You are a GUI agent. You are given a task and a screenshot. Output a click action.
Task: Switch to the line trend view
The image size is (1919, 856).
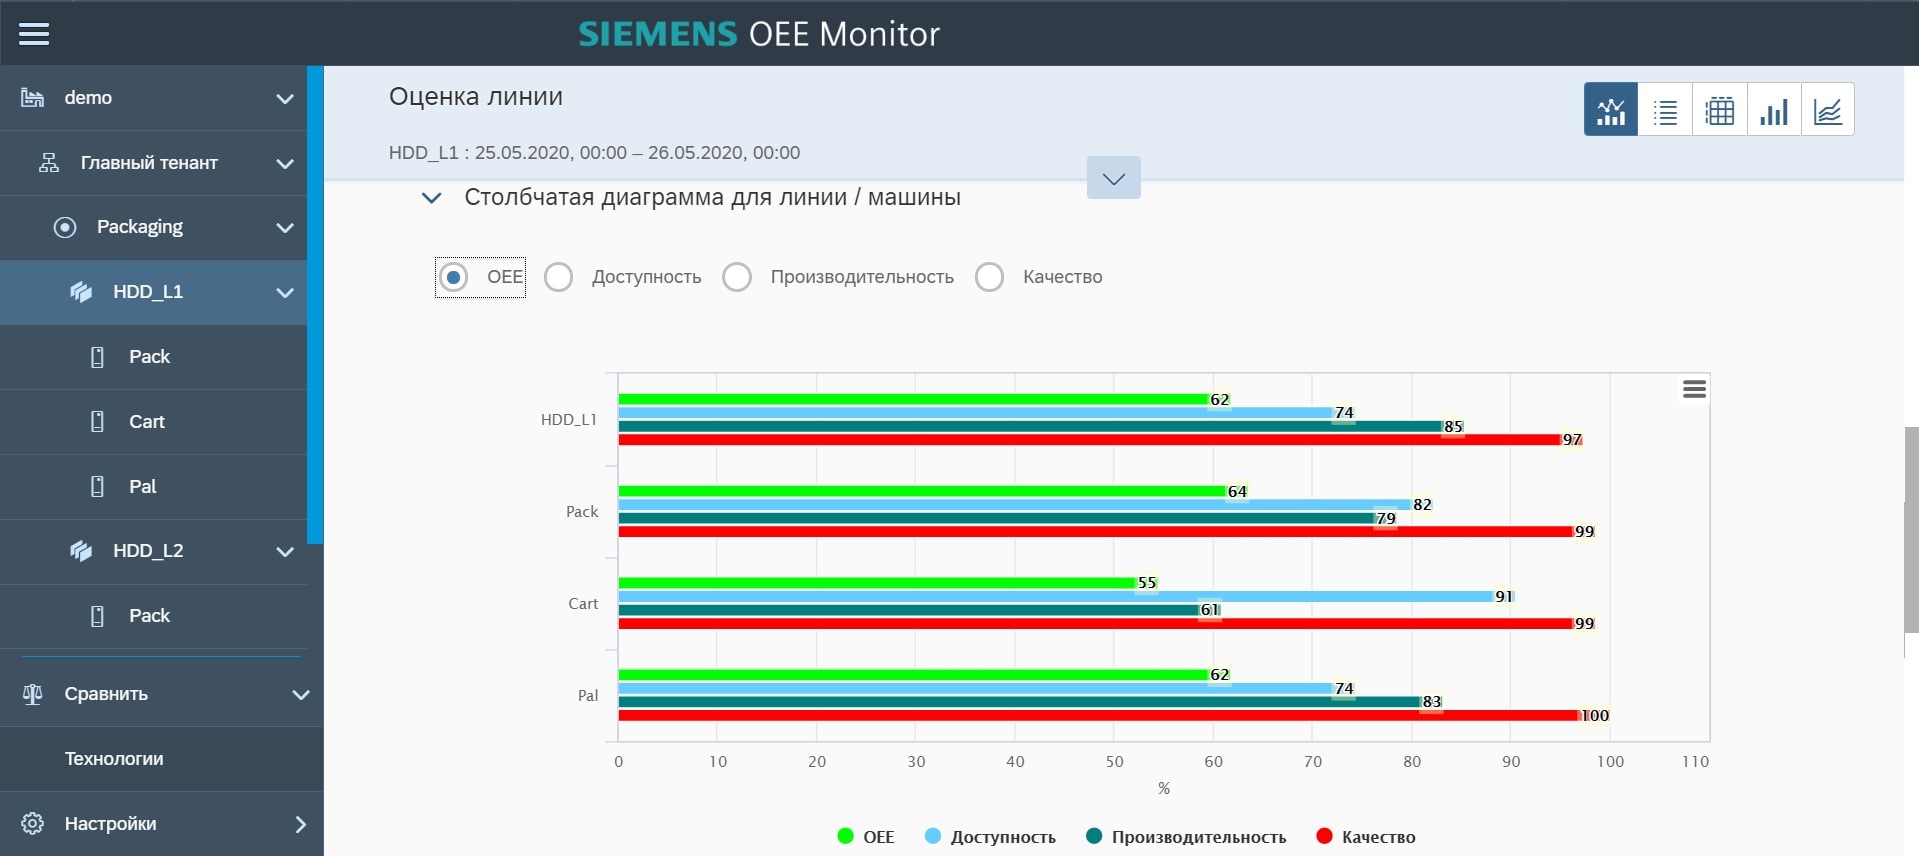pyautogui.click(x=1827, y=109)
